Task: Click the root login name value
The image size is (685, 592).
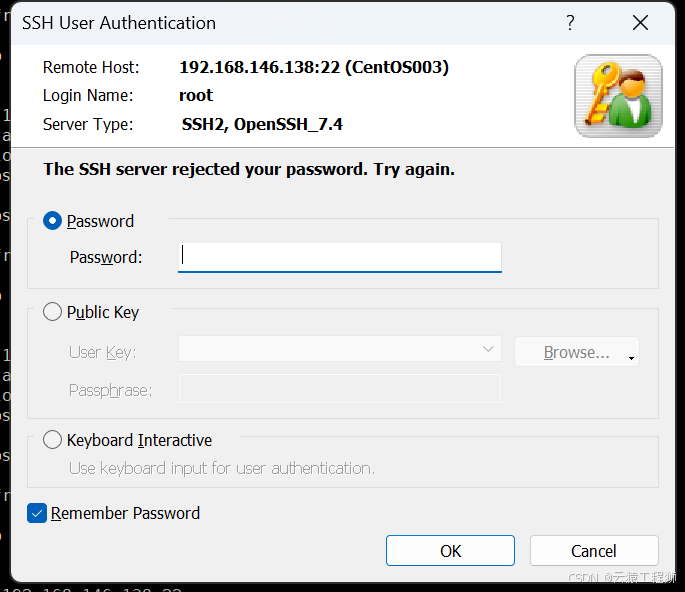Action: (x=196, y=95)
